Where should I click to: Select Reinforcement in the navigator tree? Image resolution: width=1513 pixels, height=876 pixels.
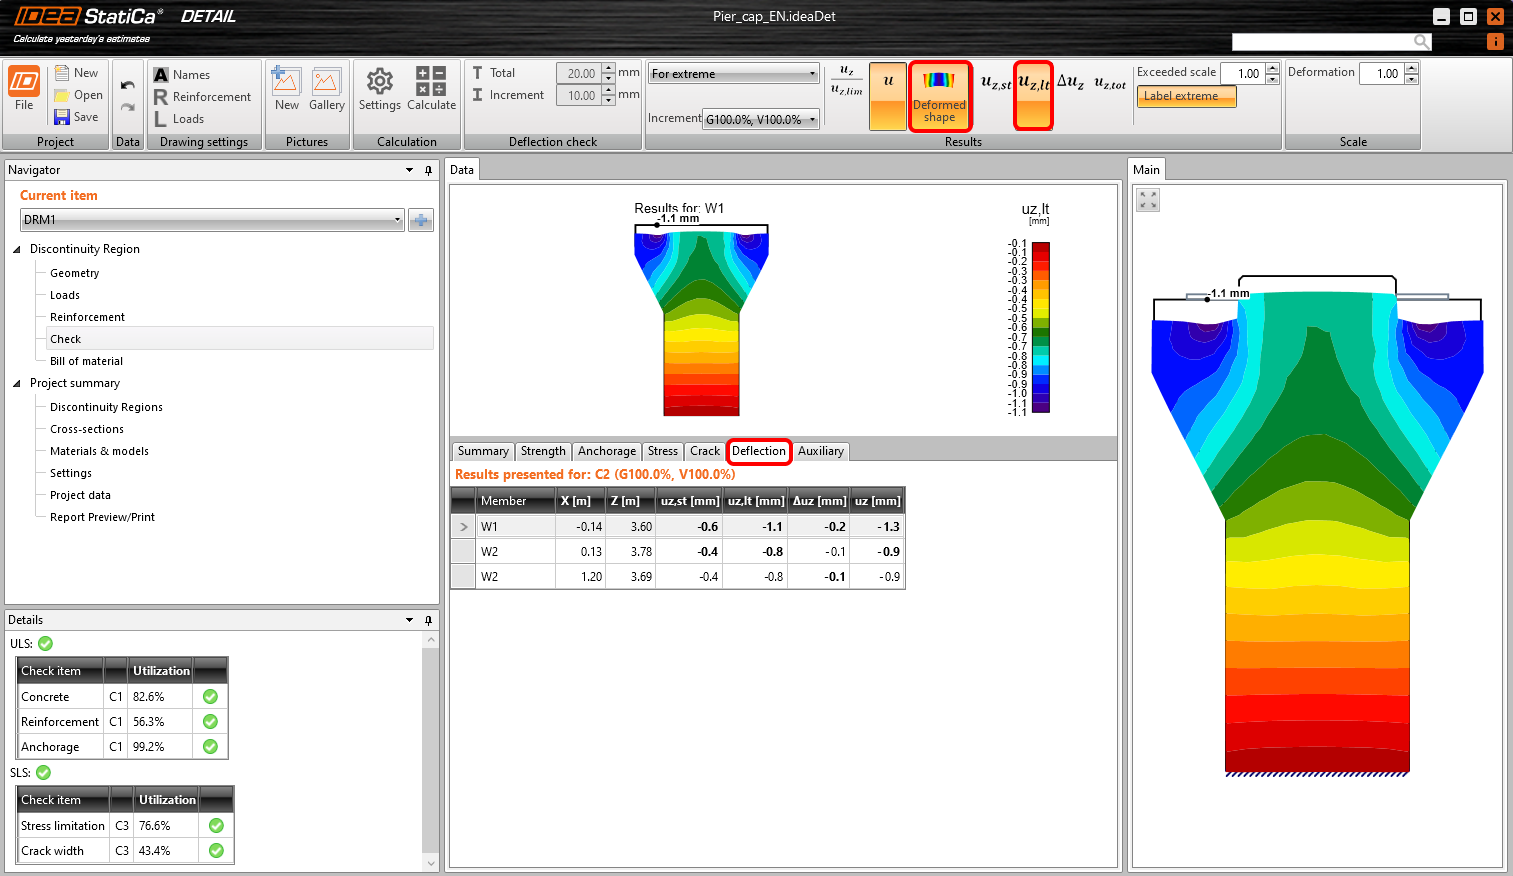click(88, 317)
